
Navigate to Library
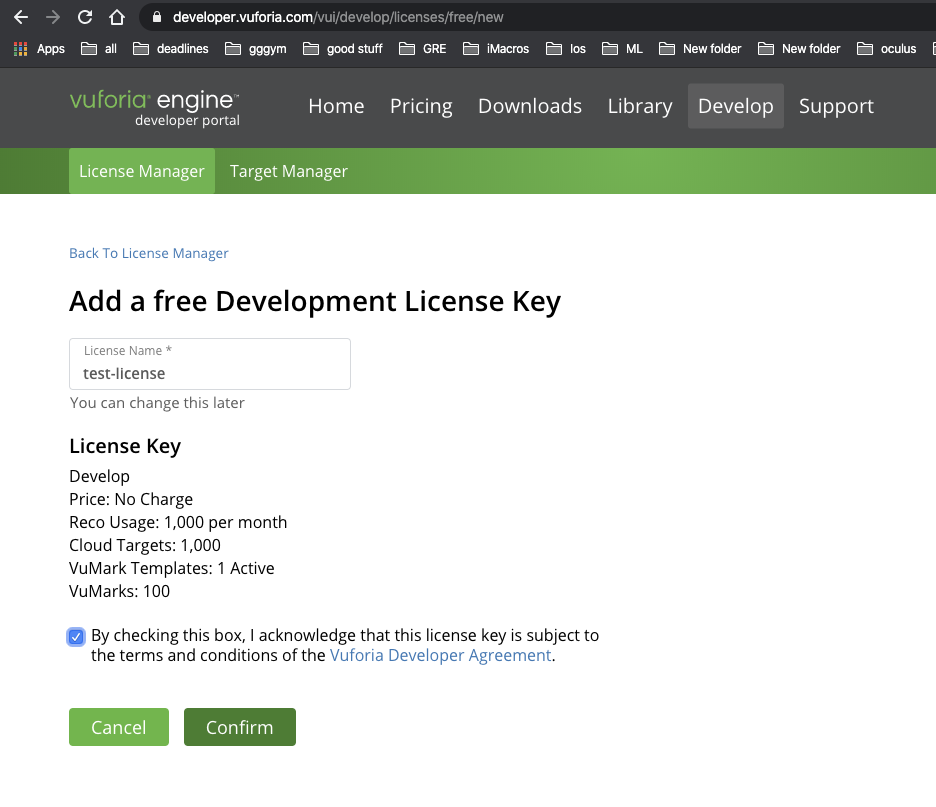(x=640, y=106)
